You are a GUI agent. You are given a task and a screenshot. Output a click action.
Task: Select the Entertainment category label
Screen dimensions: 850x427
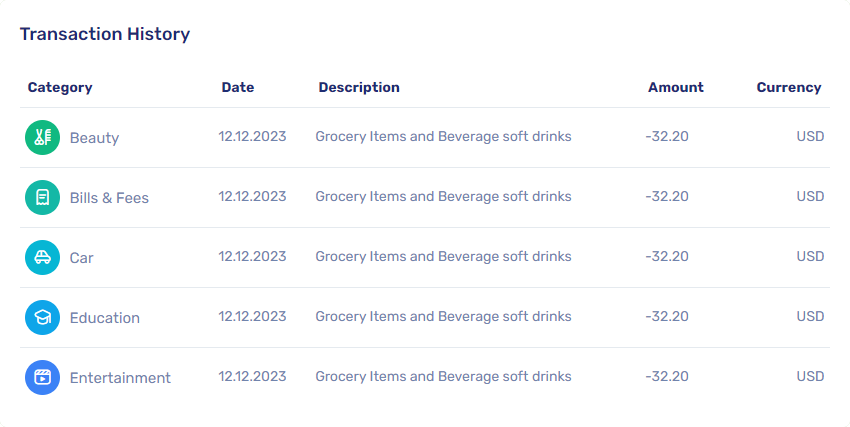click(120, 378)
